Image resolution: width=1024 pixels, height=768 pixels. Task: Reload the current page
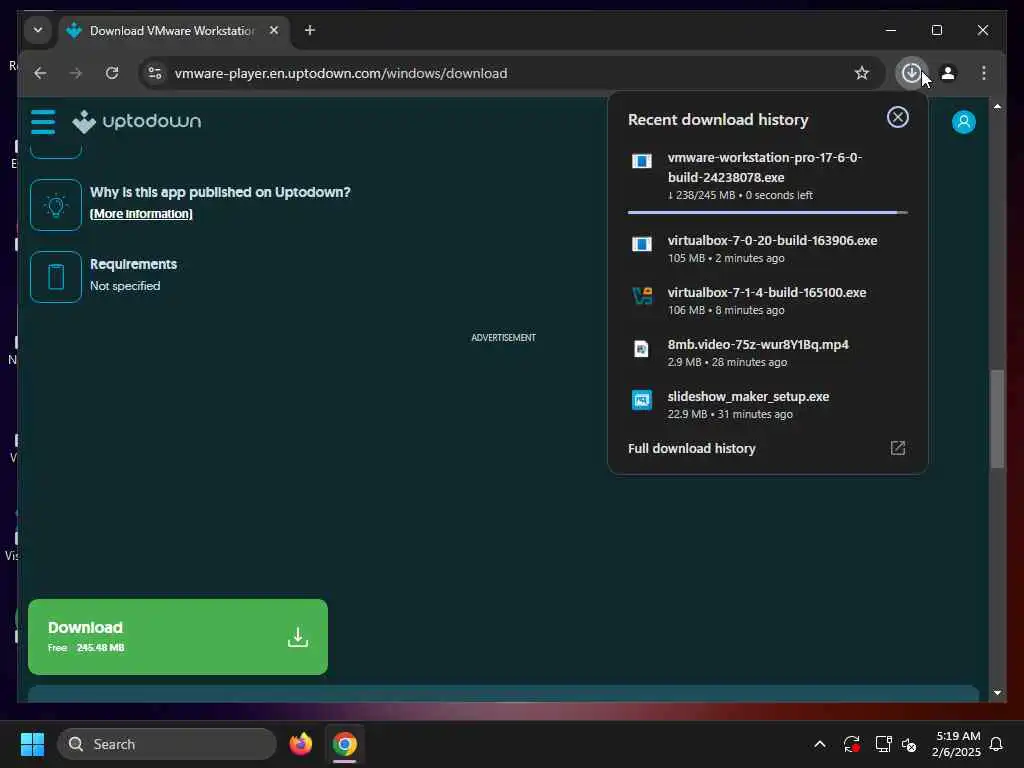(x=112, y=73)
